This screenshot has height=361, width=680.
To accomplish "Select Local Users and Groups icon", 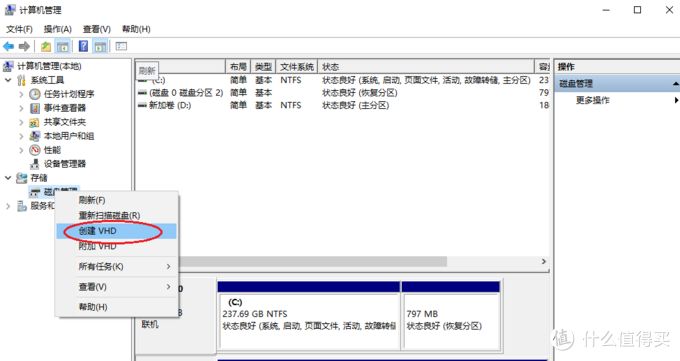I will pos(35,136).
